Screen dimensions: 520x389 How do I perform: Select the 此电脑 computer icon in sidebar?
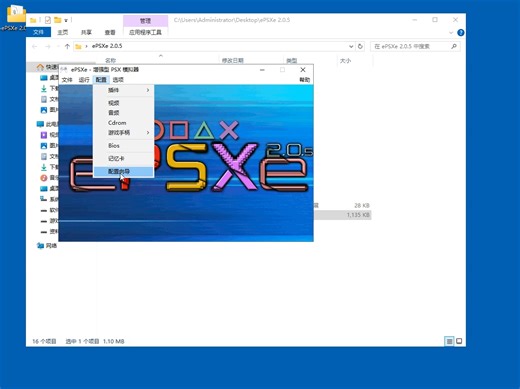pos(40,124)
